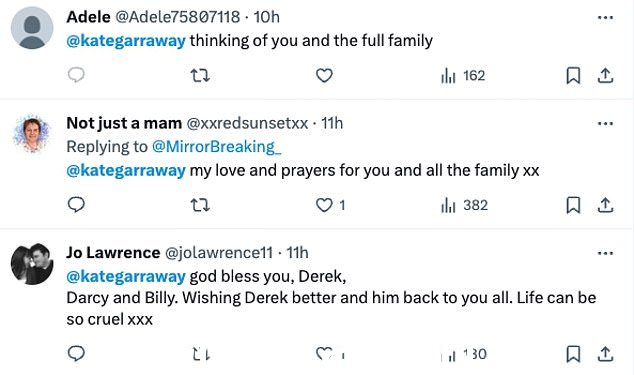This screenshot has width=634, height=375.
Task: Open more options on Adele's tweet
Action: (605, 17)
